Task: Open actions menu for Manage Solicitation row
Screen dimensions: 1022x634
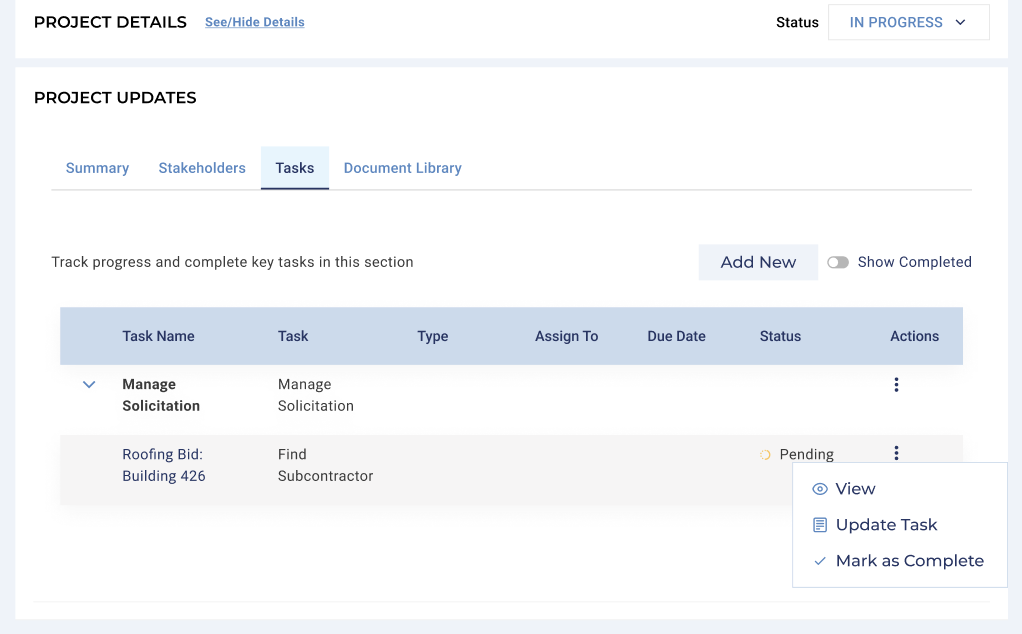Action: pos(896,385)
